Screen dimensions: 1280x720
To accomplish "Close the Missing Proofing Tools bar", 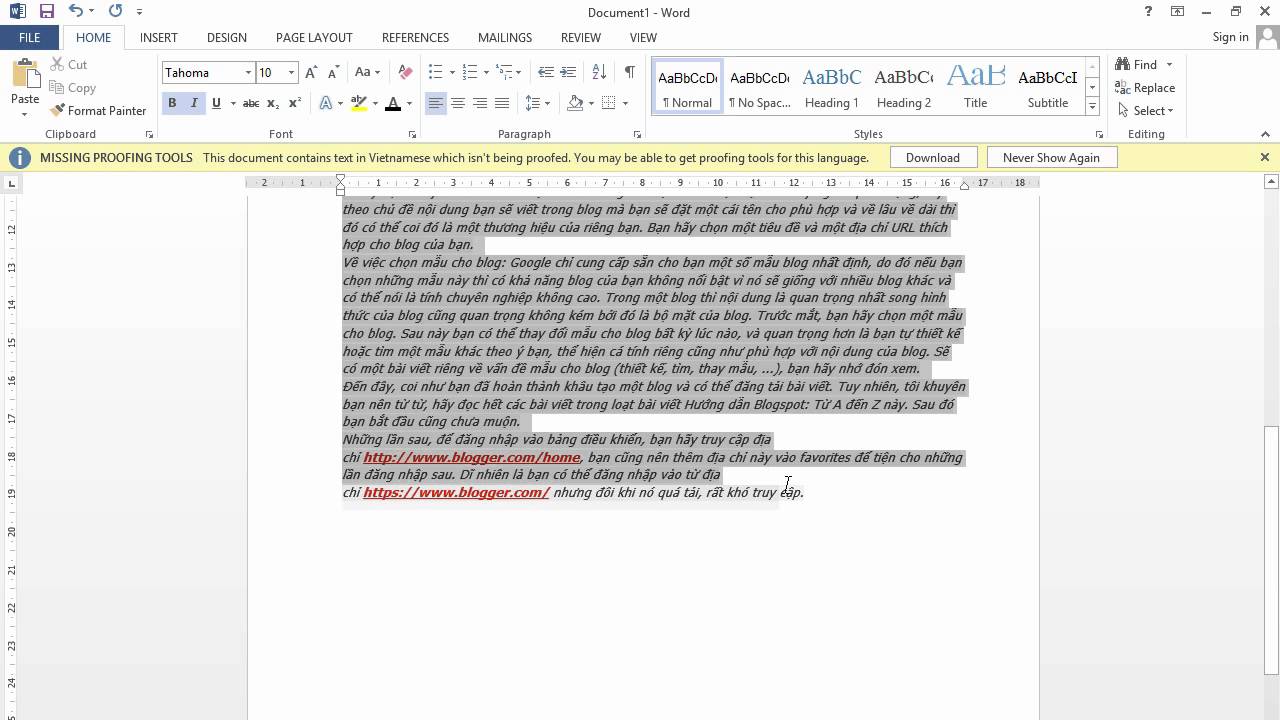I will 1264,157.
